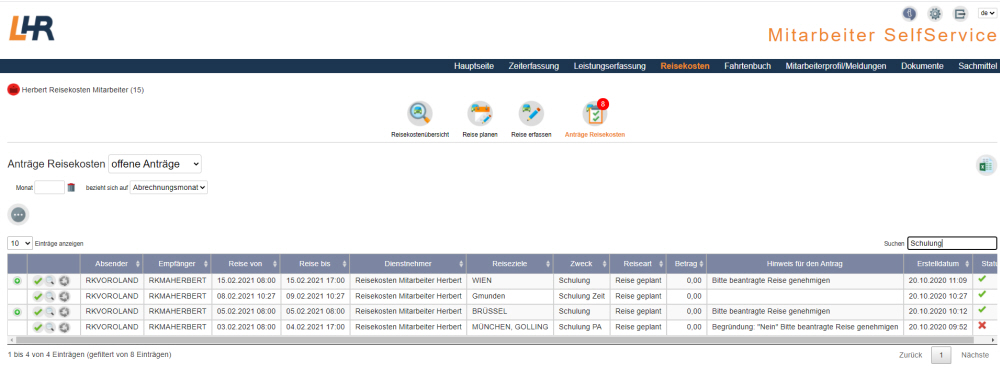Click the Schulung PA cell
This screenshot has width=1000, height=368.
point(581,327)
